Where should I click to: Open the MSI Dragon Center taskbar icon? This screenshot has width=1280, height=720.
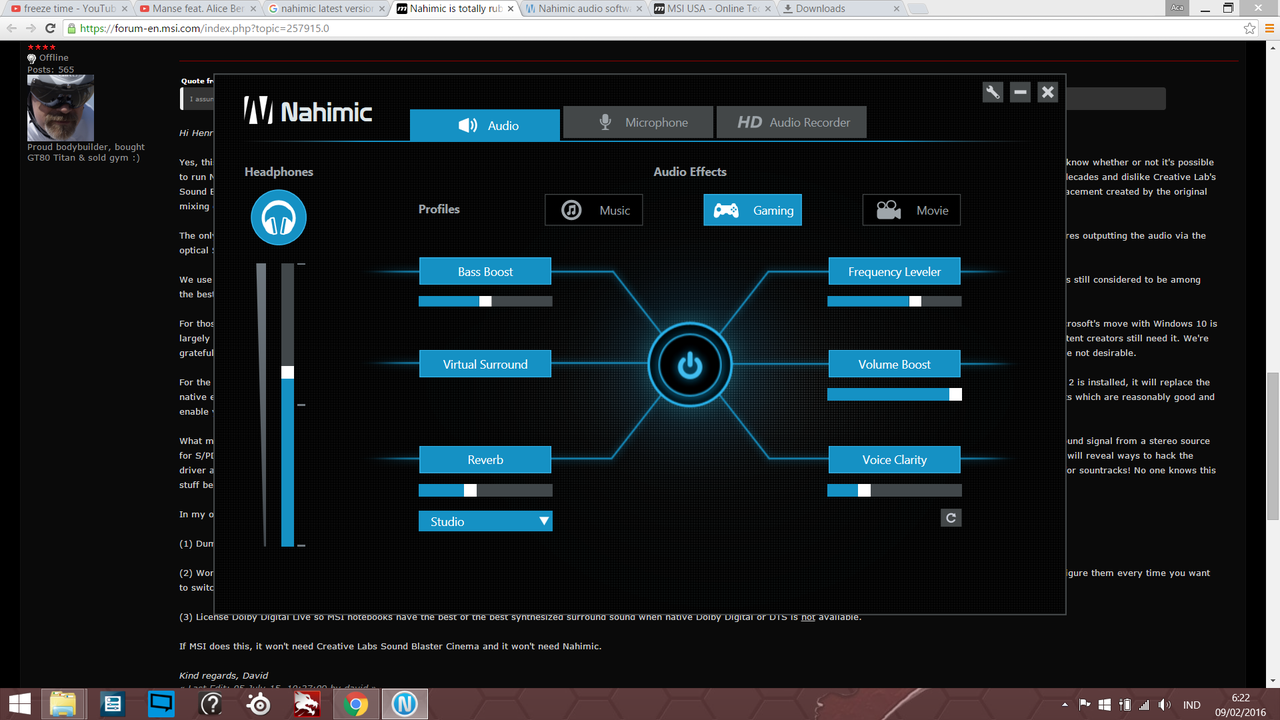coord(307,704)
